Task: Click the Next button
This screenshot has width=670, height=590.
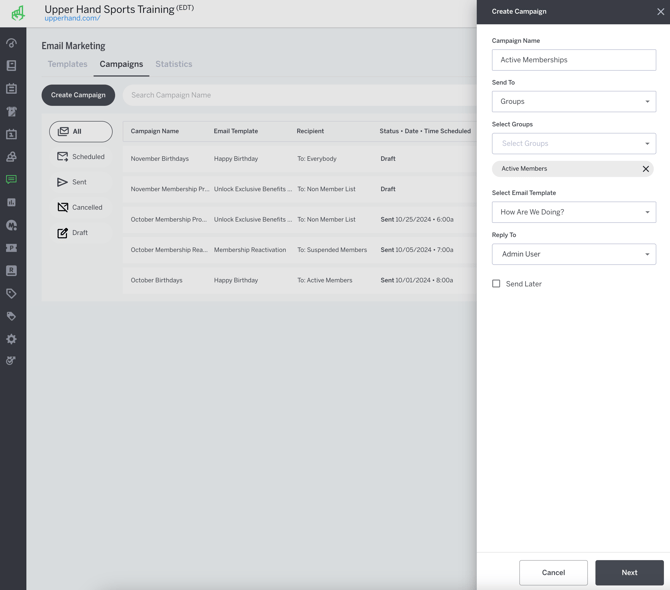Action: (629, 572)
